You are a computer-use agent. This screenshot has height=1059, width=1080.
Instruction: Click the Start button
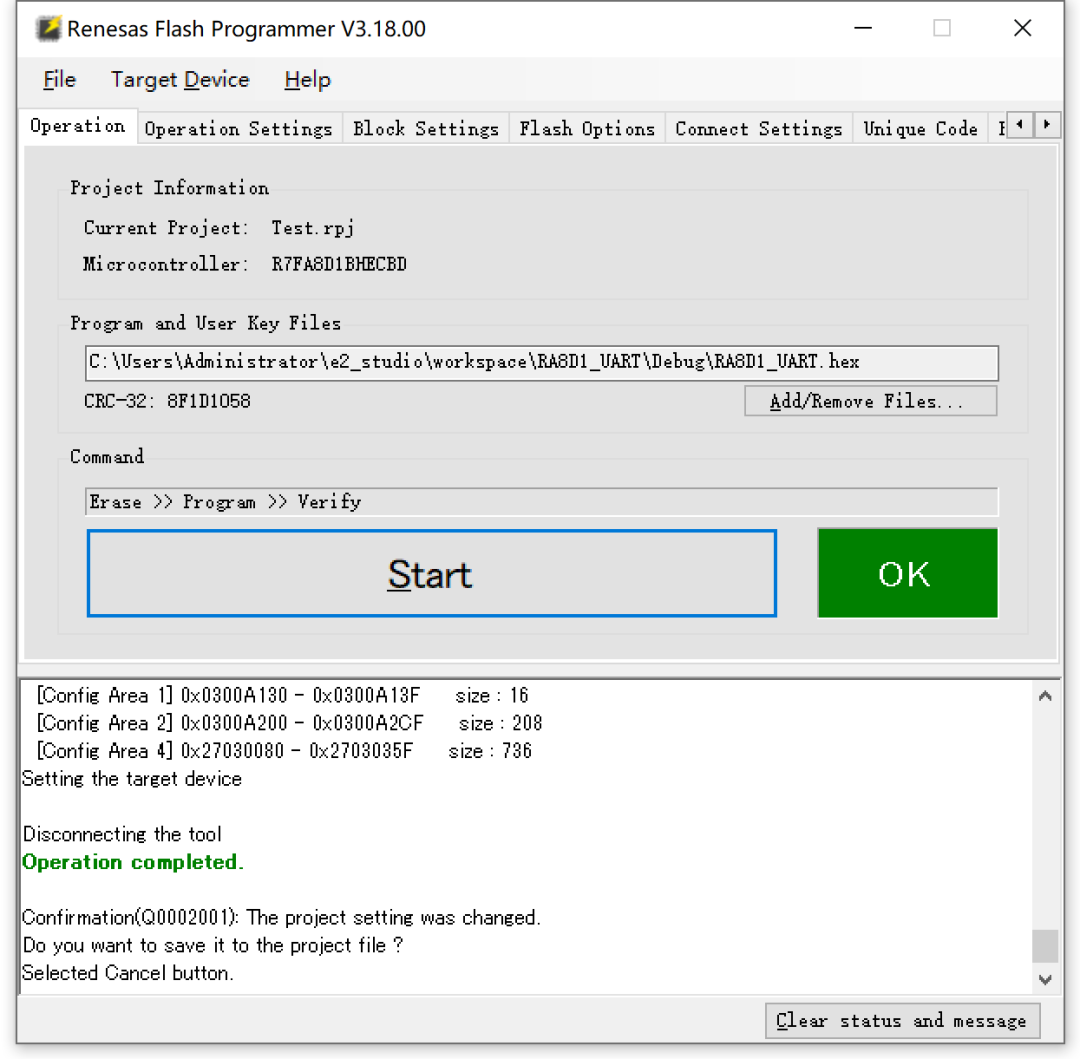click(432, 574)
